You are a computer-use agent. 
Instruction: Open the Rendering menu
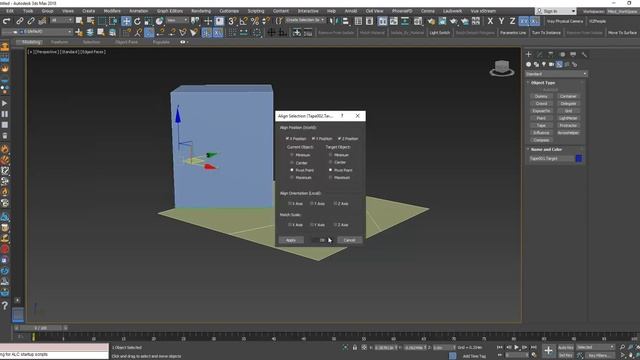[201, 11]
